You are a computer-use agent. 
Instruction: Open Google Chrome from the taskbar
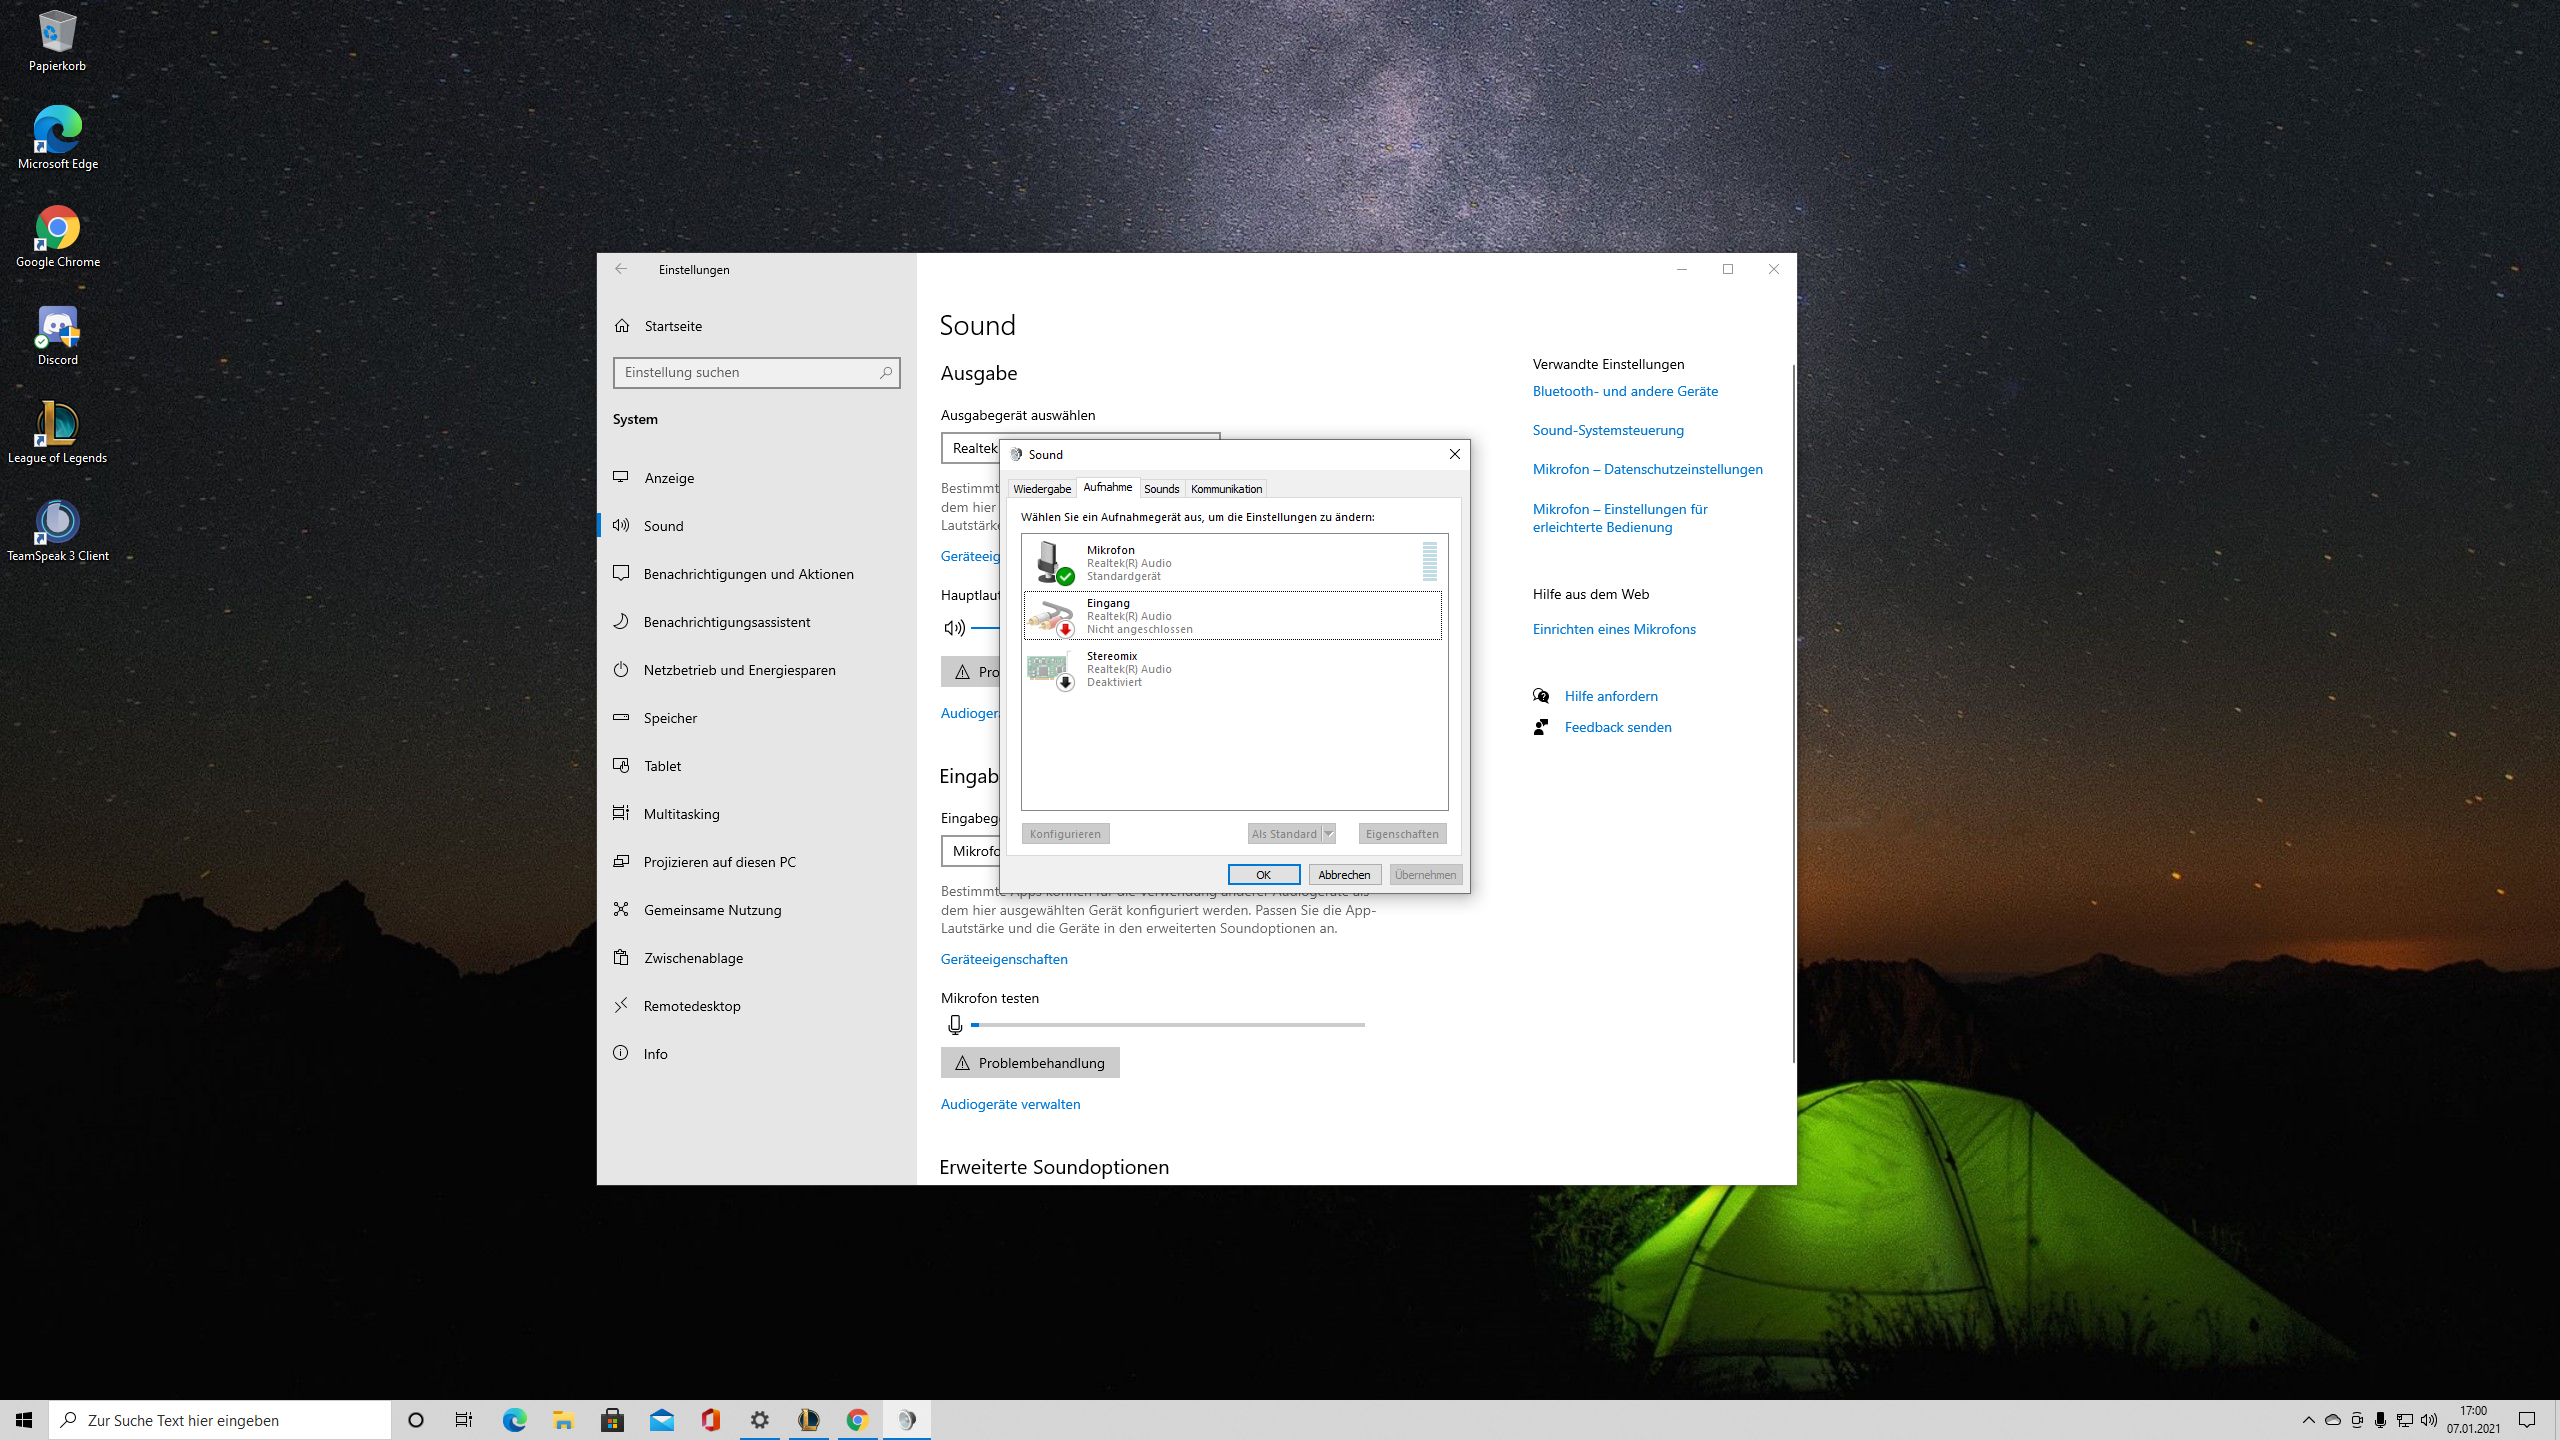tap(857, 1419)
